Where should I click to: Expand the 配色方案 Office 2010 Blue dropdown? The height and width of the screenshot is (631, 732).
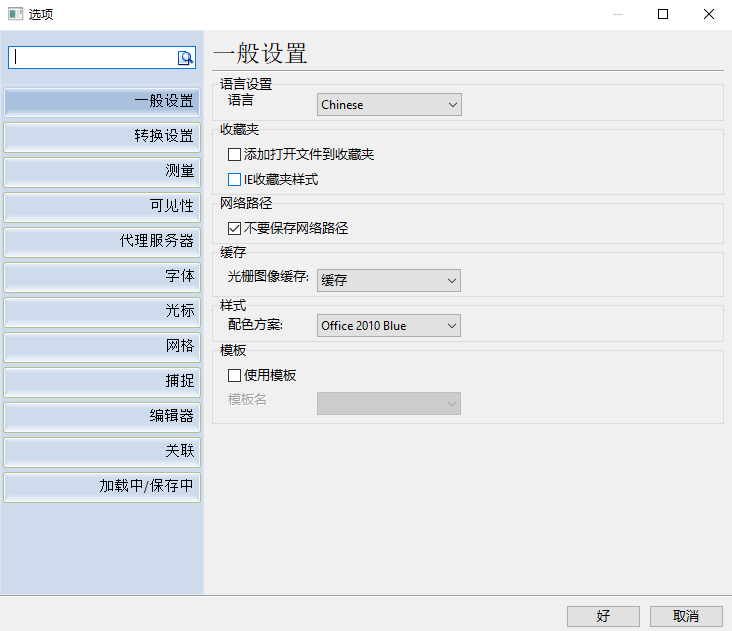[388, 325]
